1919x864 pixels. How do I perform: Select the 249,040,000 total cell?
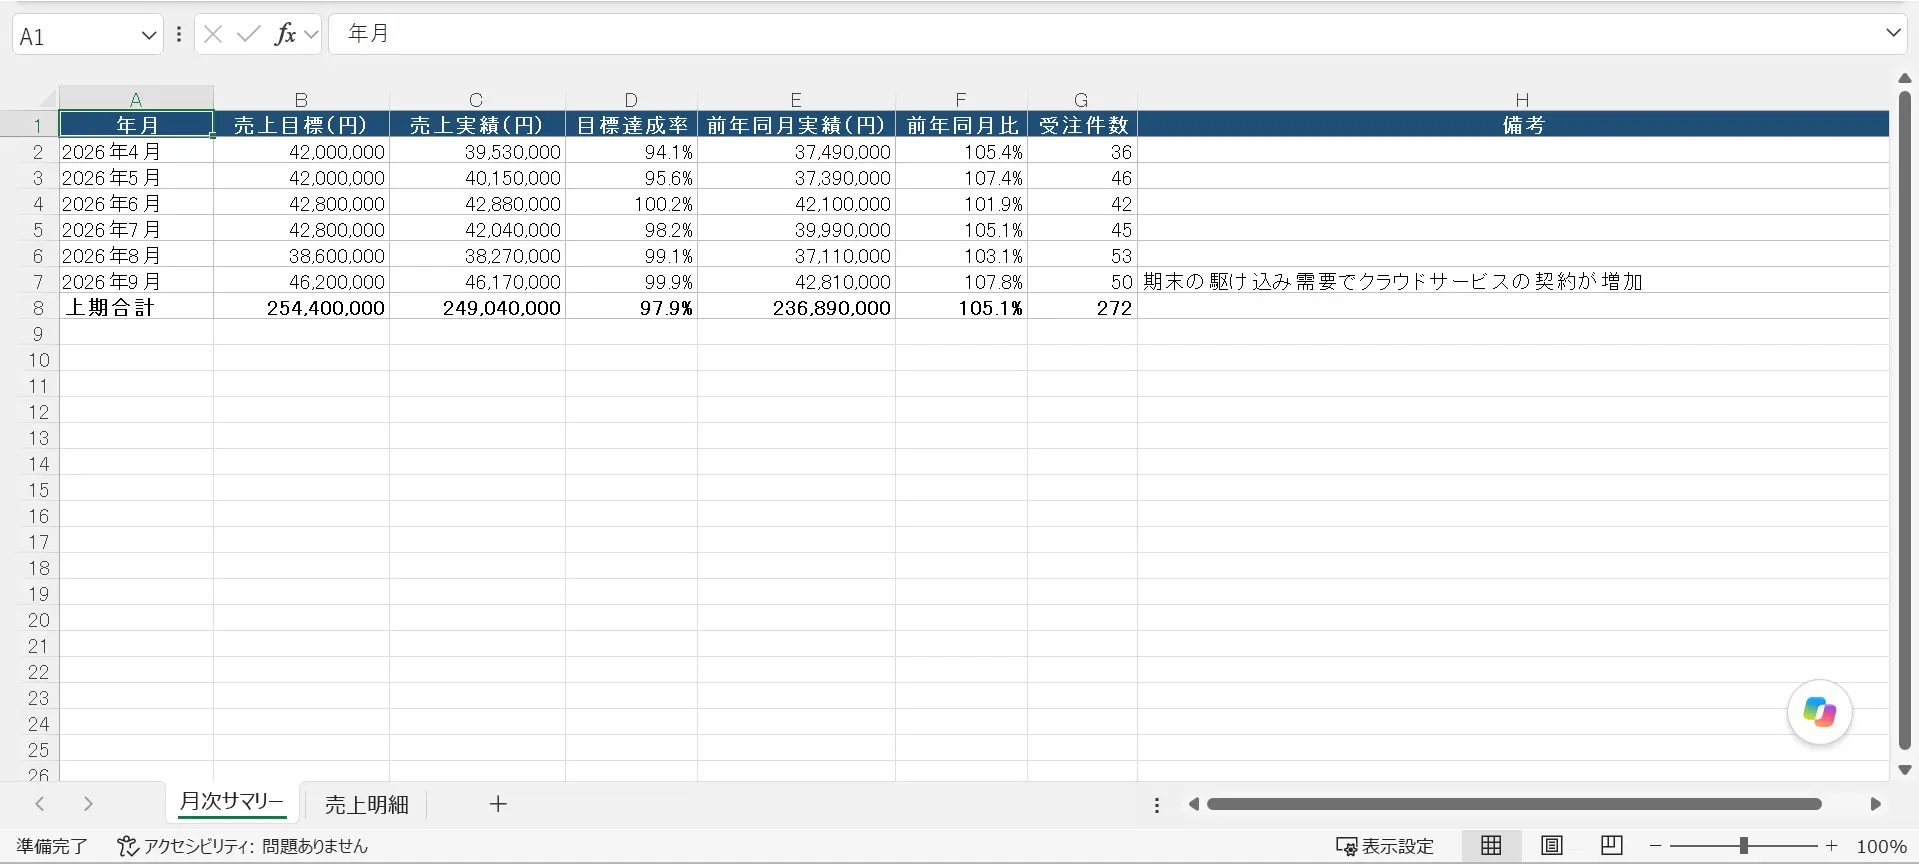(x=477, y=308)
